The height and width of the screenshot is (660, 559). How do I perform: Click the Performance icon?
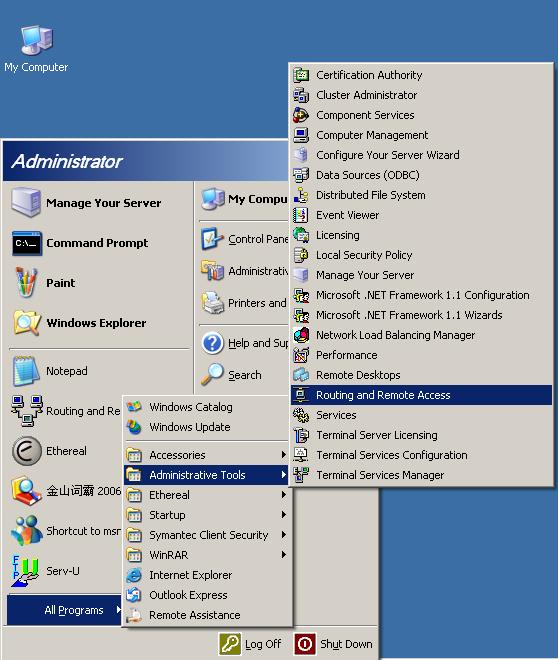tap(301, 355)
